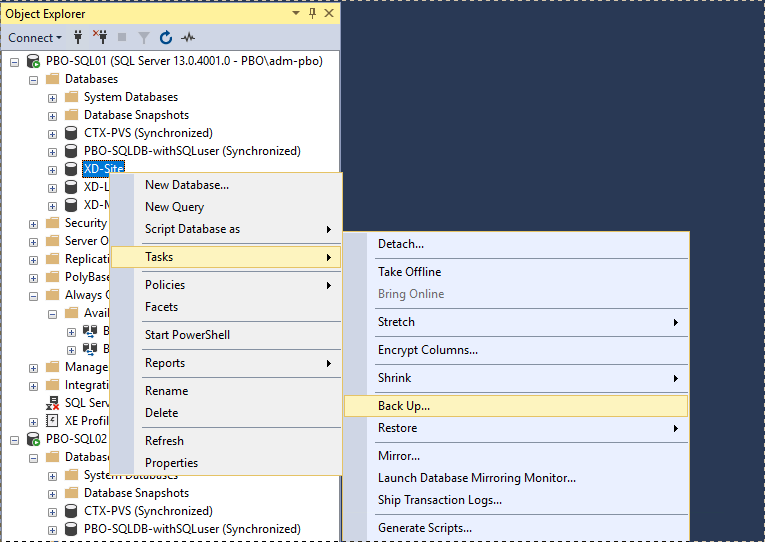
Task: Collapse the PBO-SQL01 server node
Action: click(x=14, y=61)
